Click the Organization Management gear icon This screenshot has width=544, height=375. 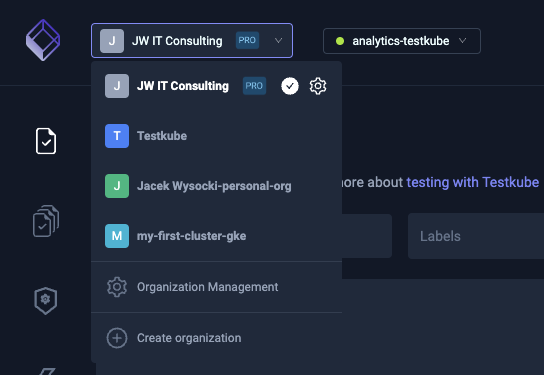(117, 287)
